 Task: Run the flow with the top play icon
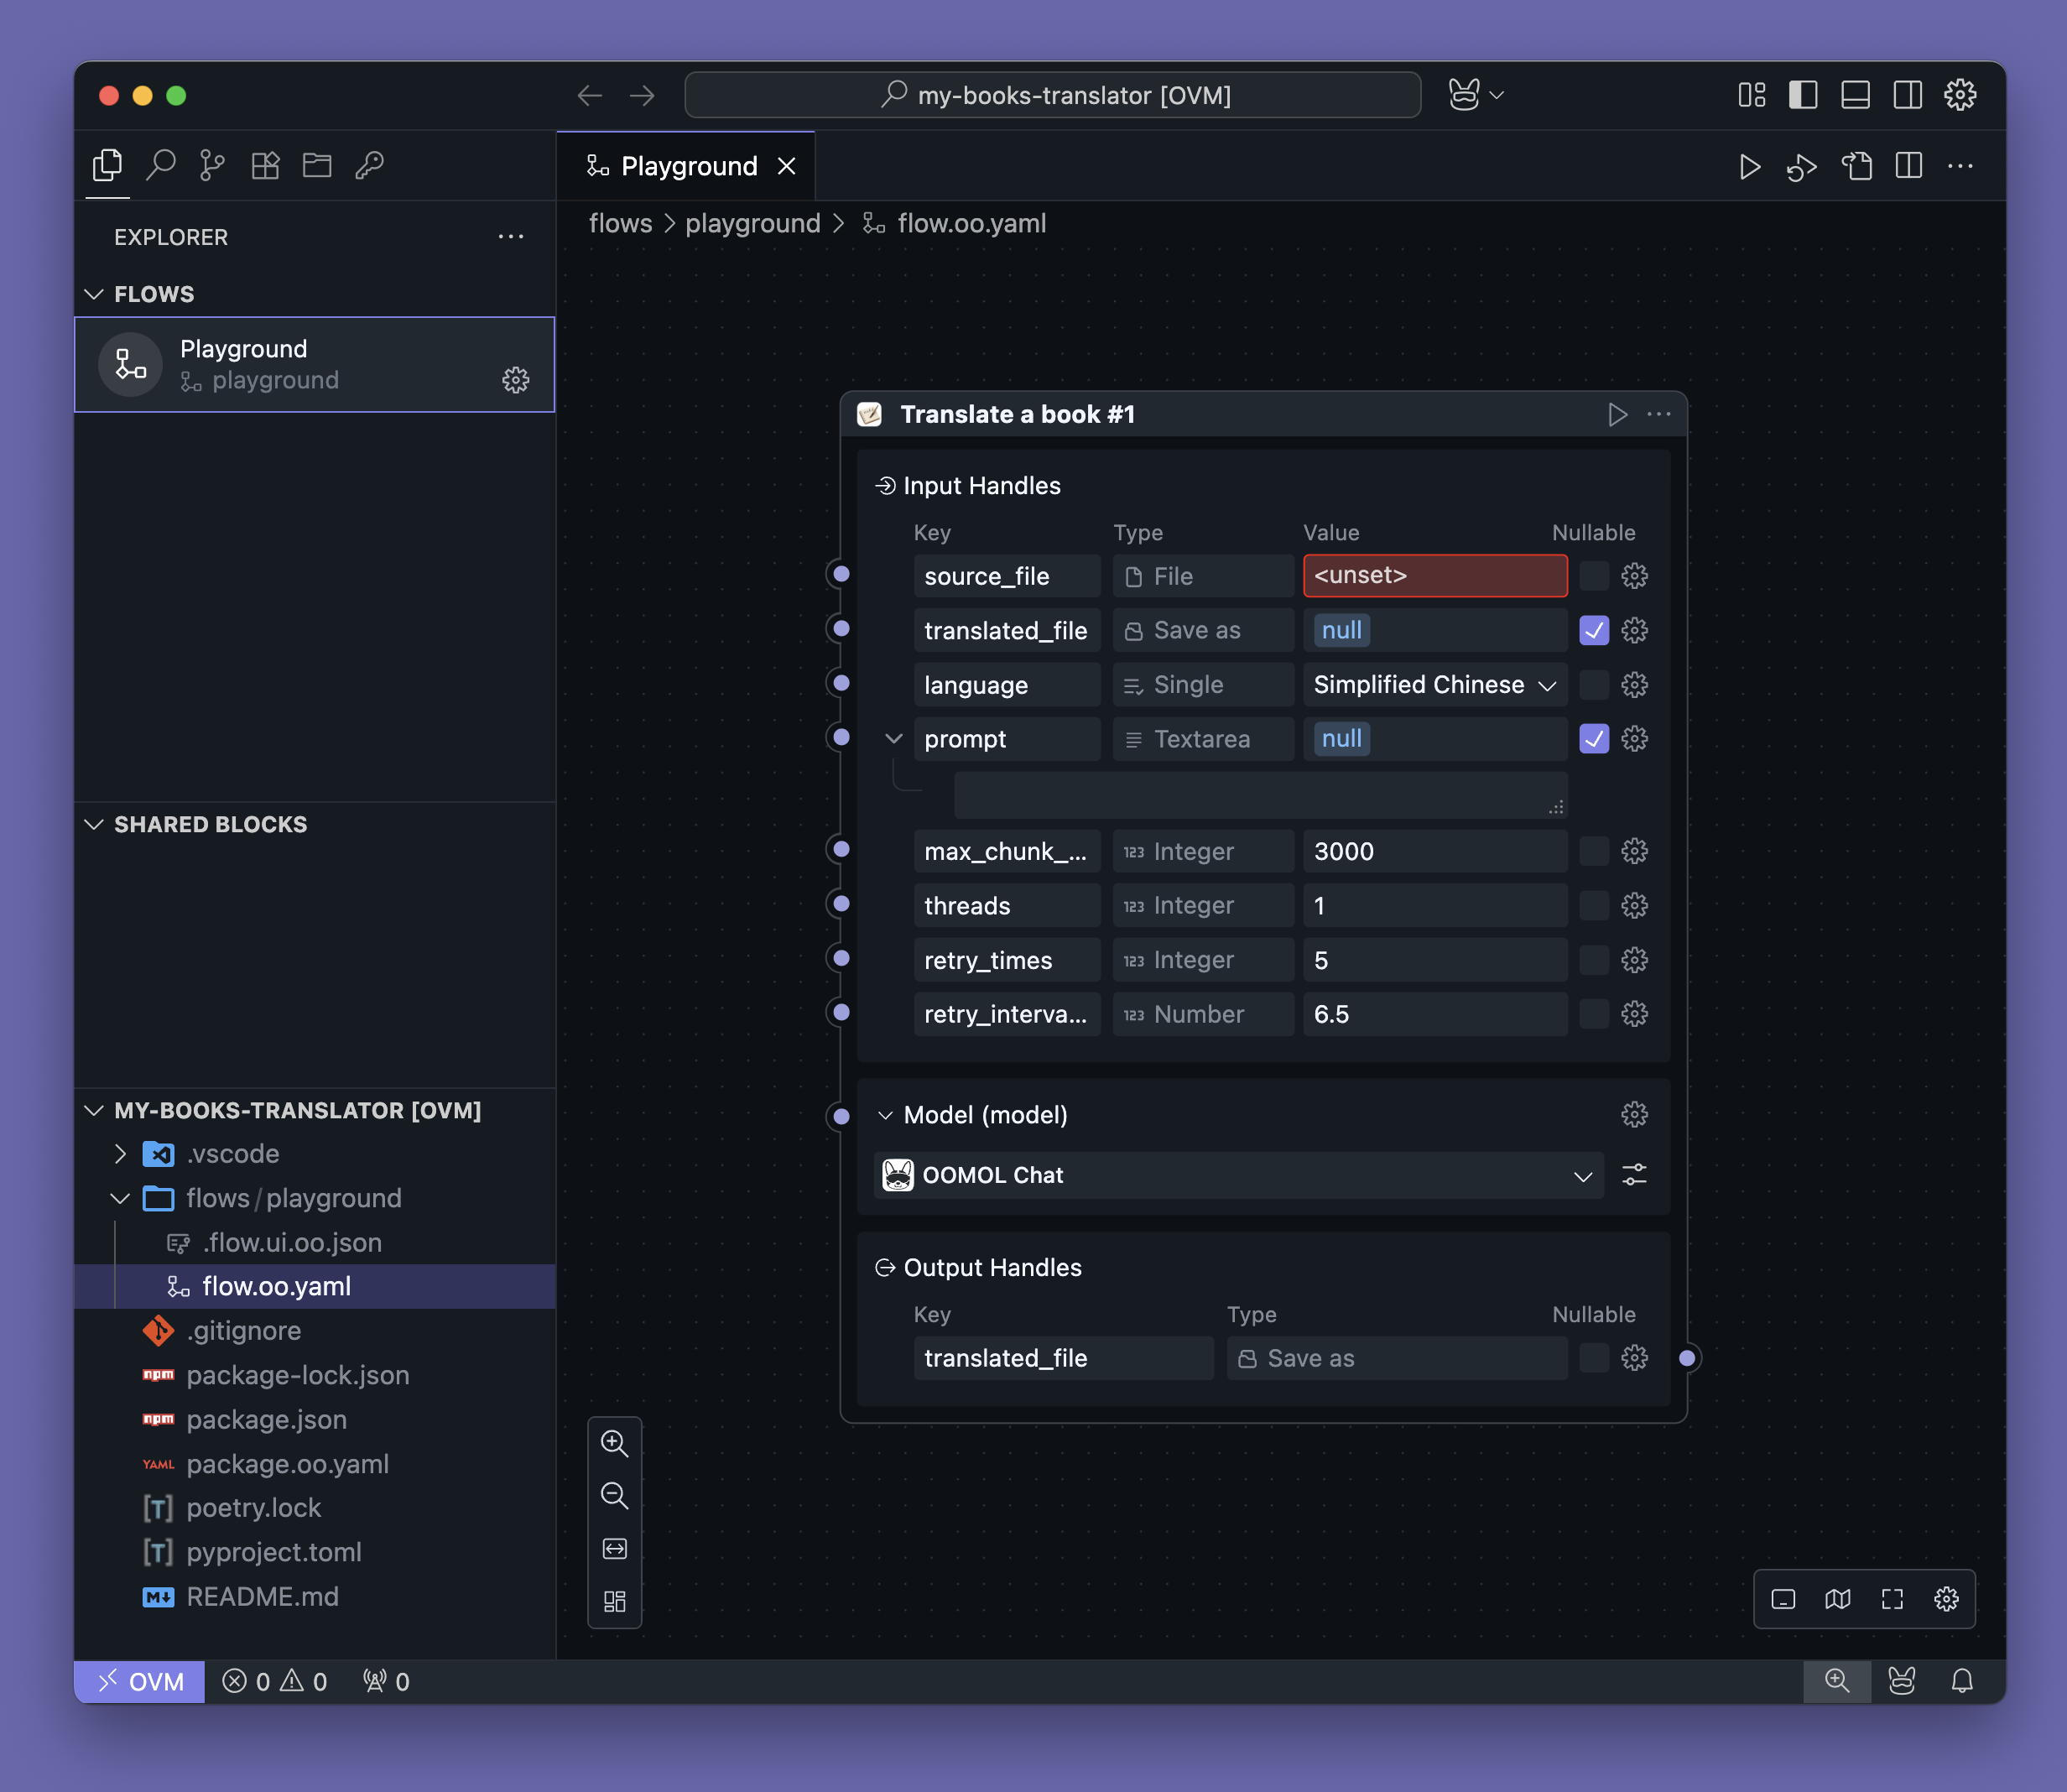click(1749, 166)
